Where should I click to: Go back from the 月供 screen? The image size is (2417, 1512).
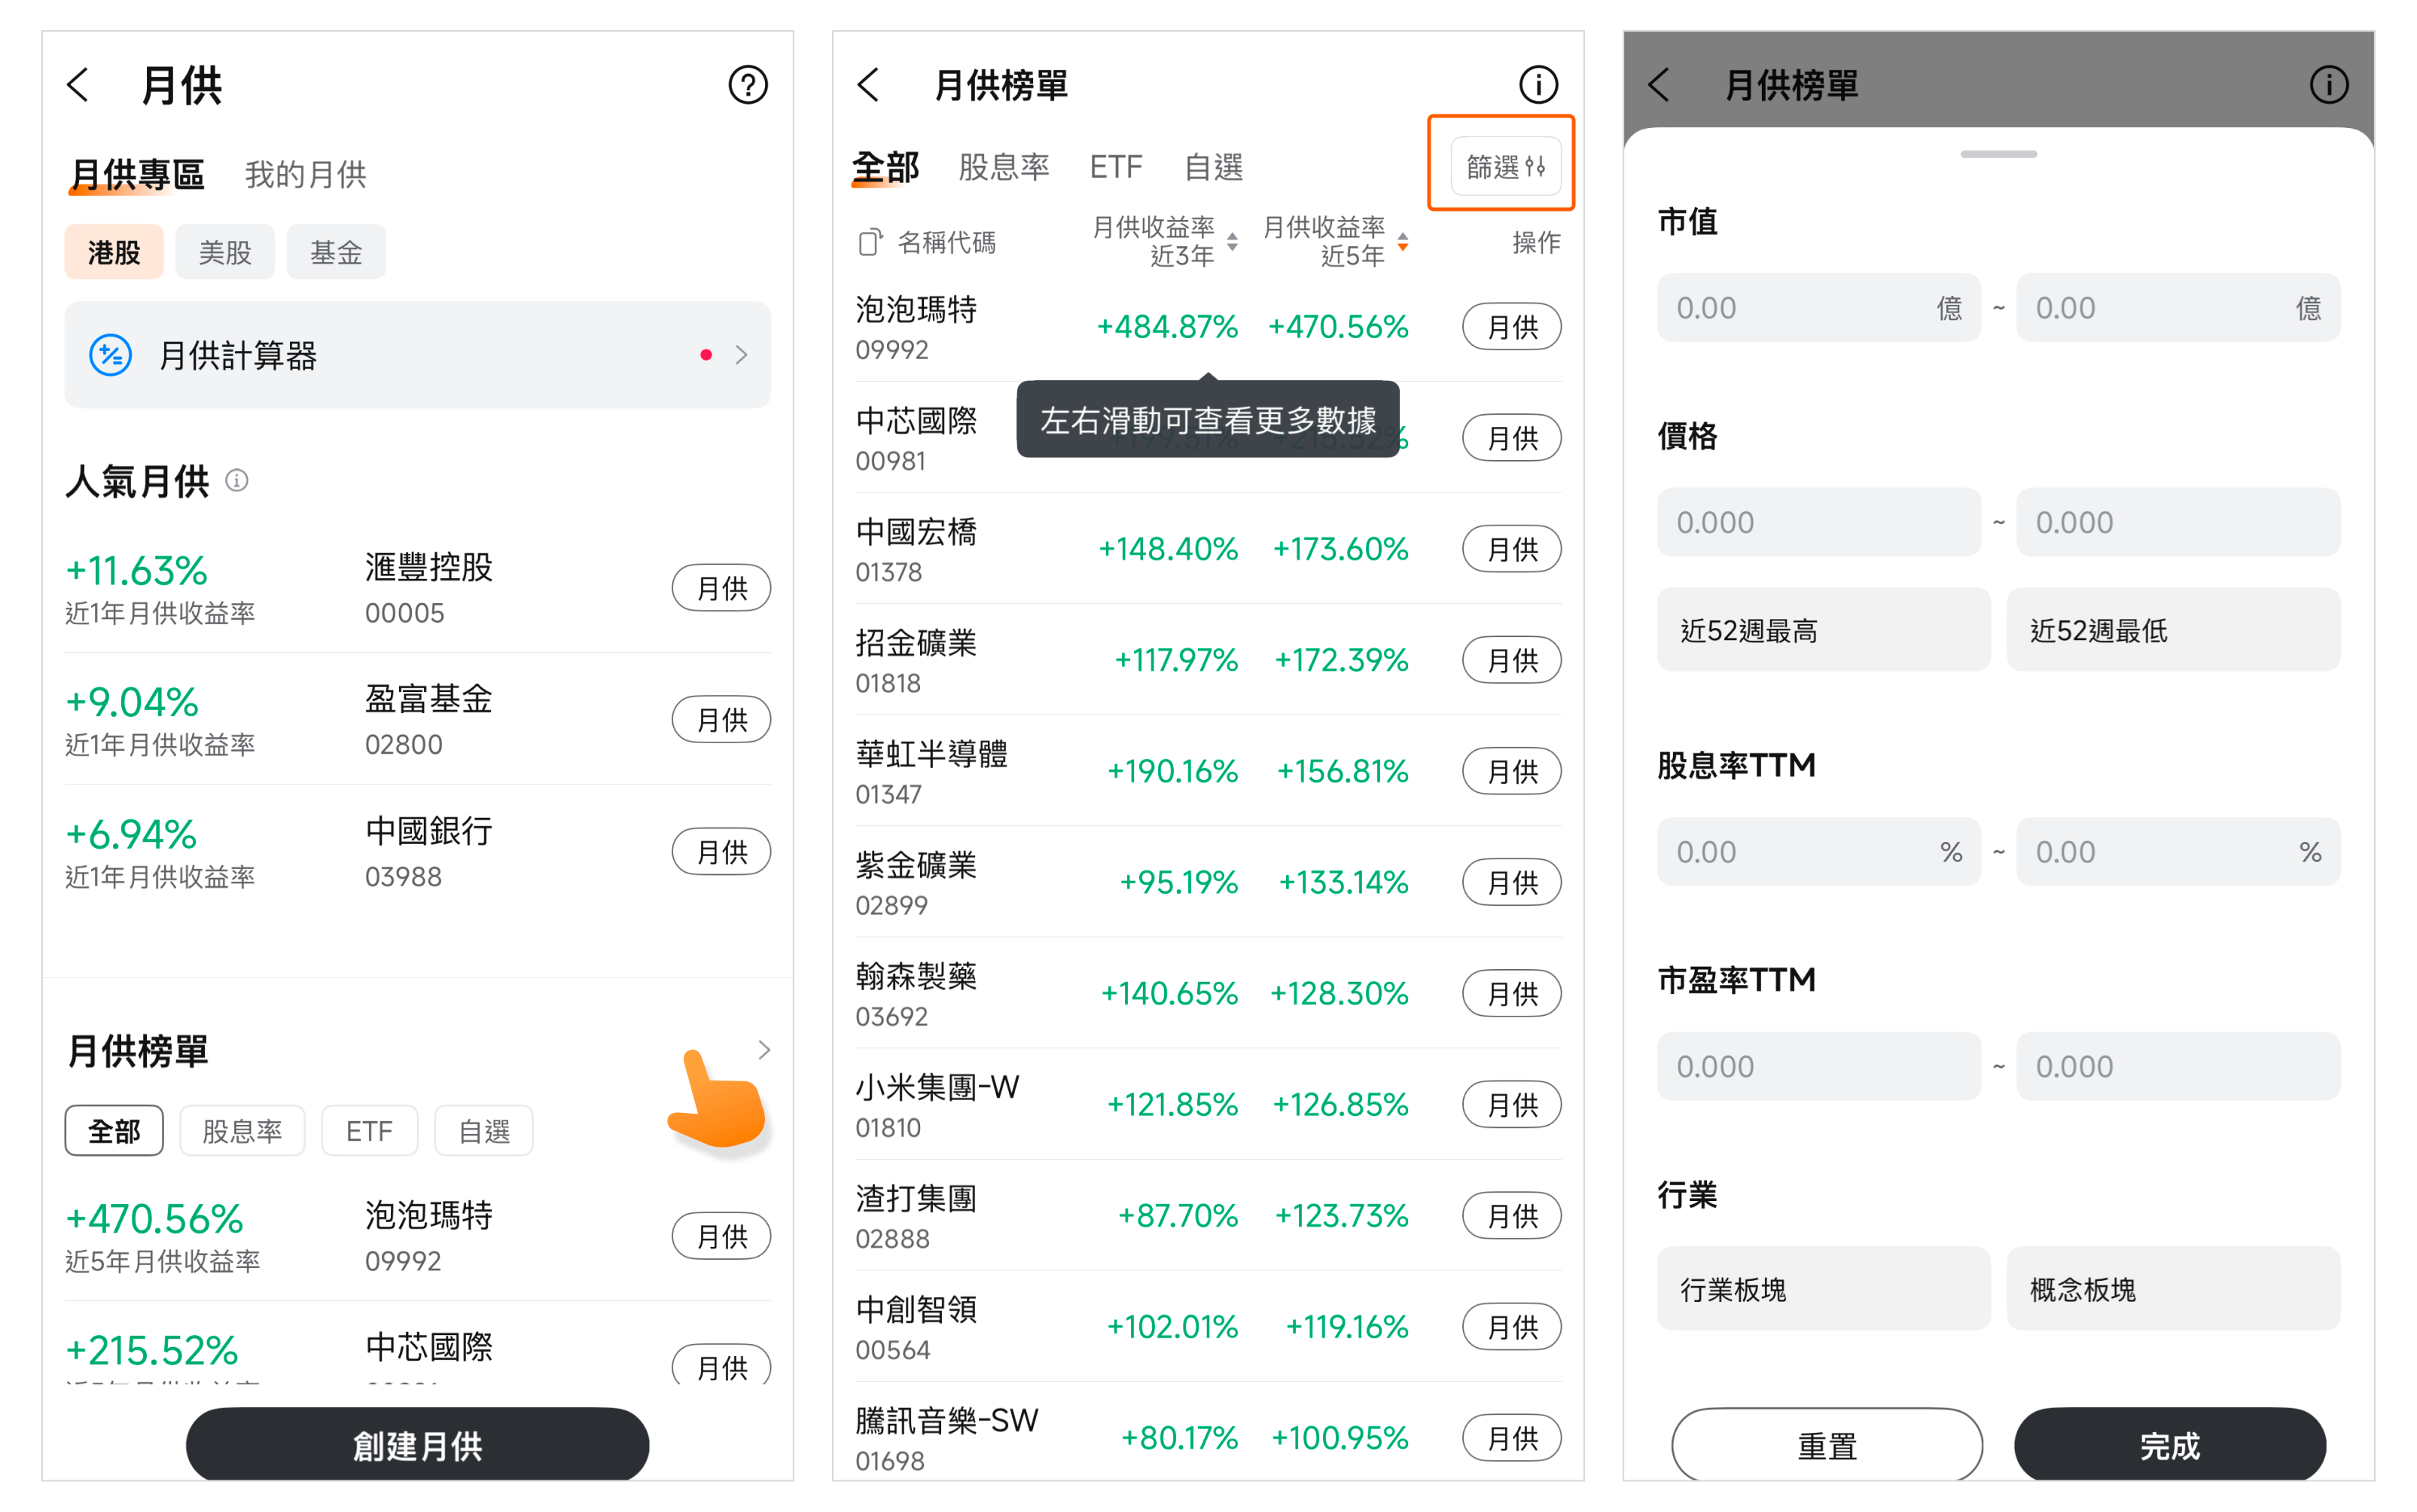tap(79, 85)
